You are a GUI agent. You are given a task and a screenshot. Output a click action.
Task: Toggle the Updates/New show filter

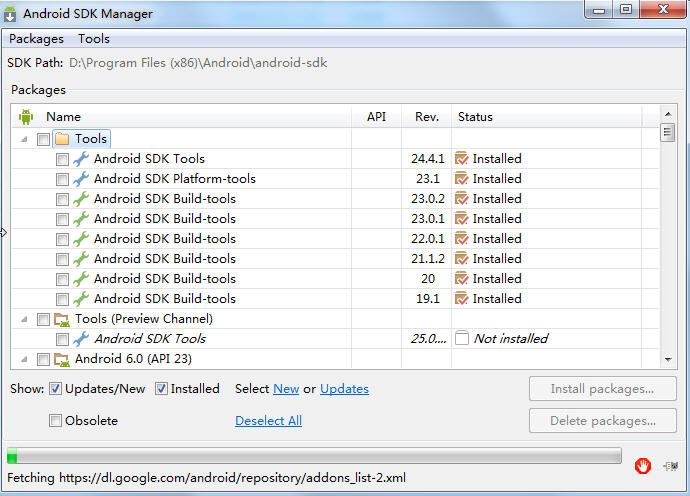(x=55, y=389)
